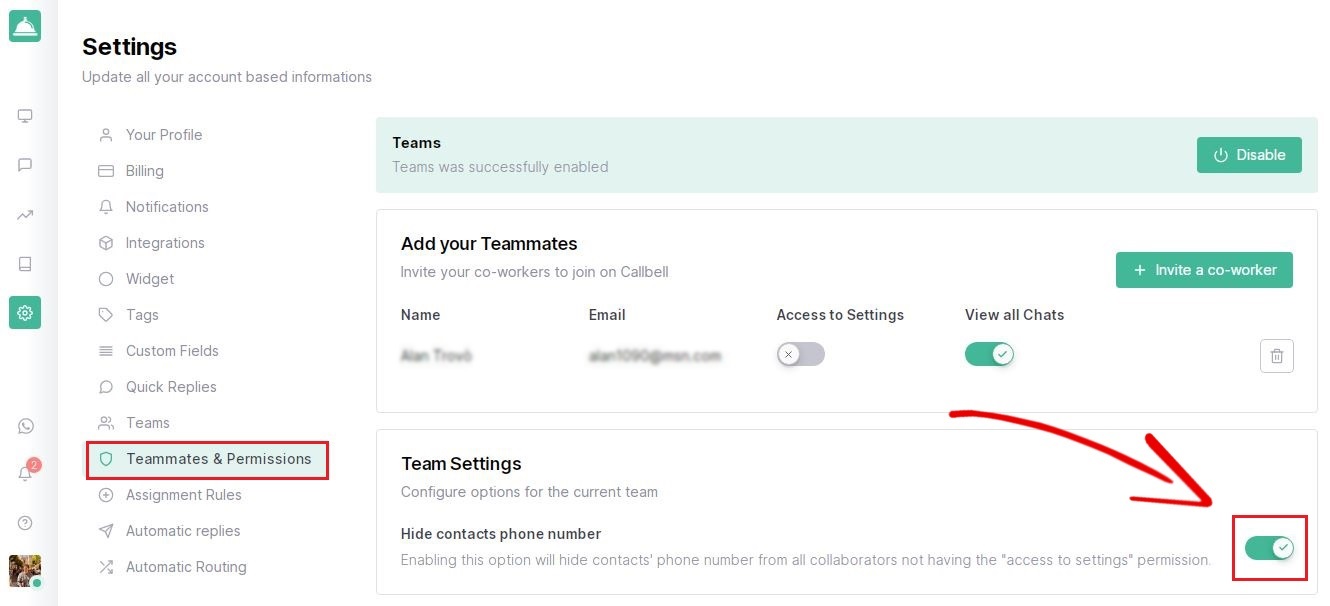Viewport: 1330px width, 606px height.
Task: Click the green settings gear icon
Action: [25, 313]
